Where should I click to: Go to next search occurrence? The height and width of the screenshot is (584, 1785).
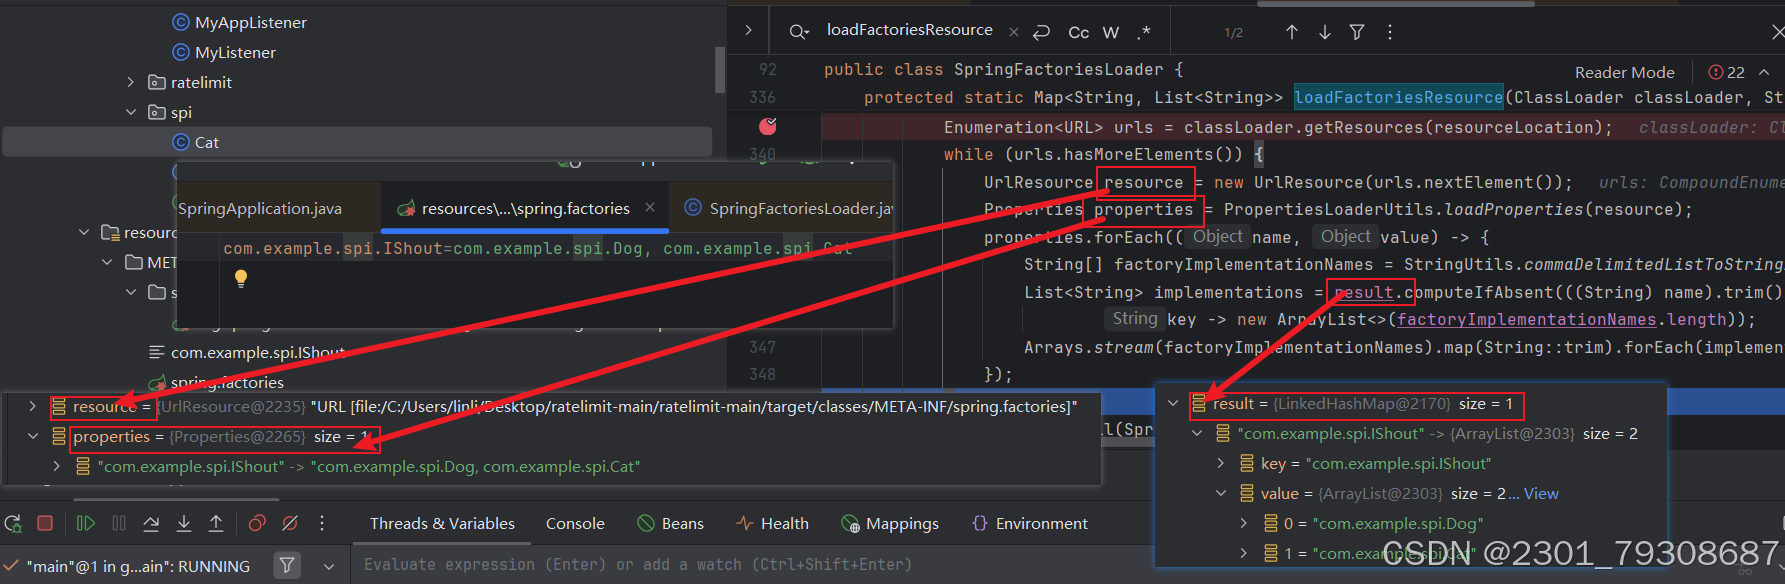point(1324,32)
